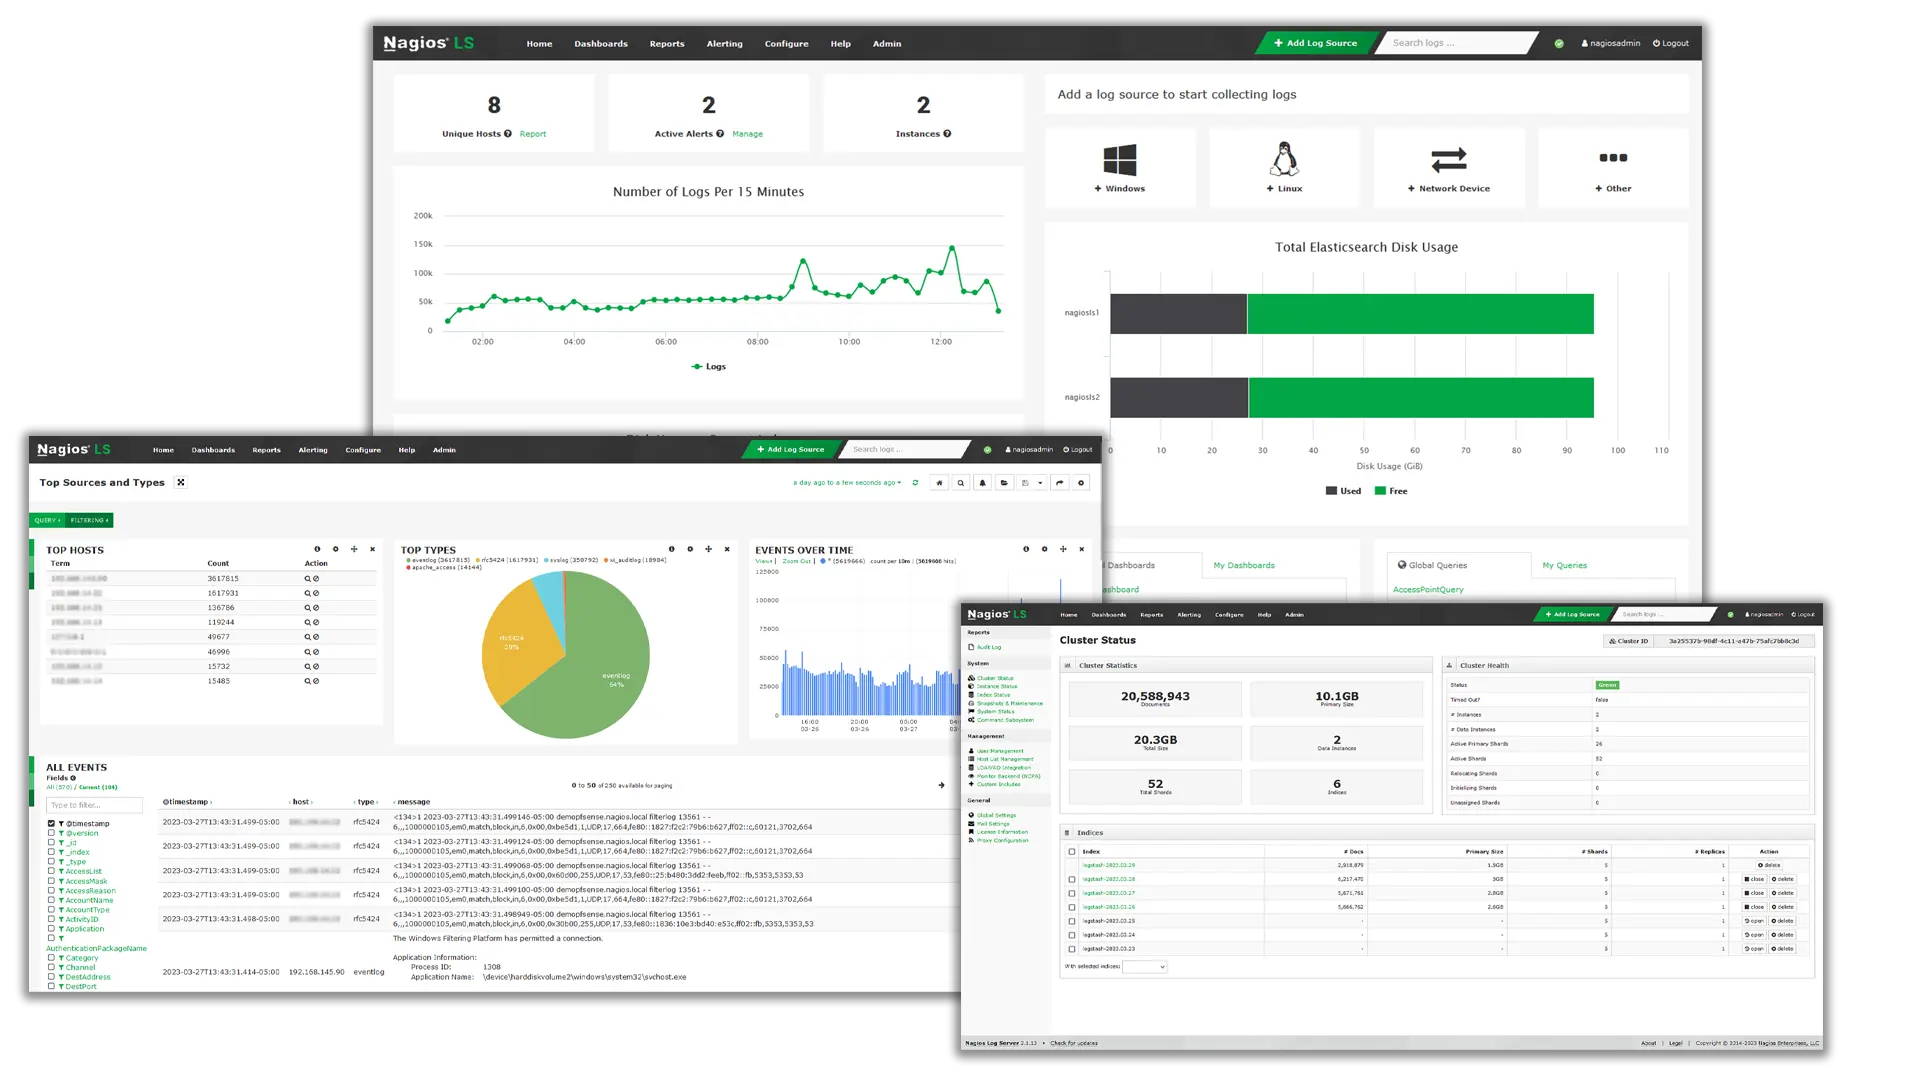Open the Configure menu in the Top Sources window
The width and height of the screenshot is (1920, 1080).
(x=363, y=450)
